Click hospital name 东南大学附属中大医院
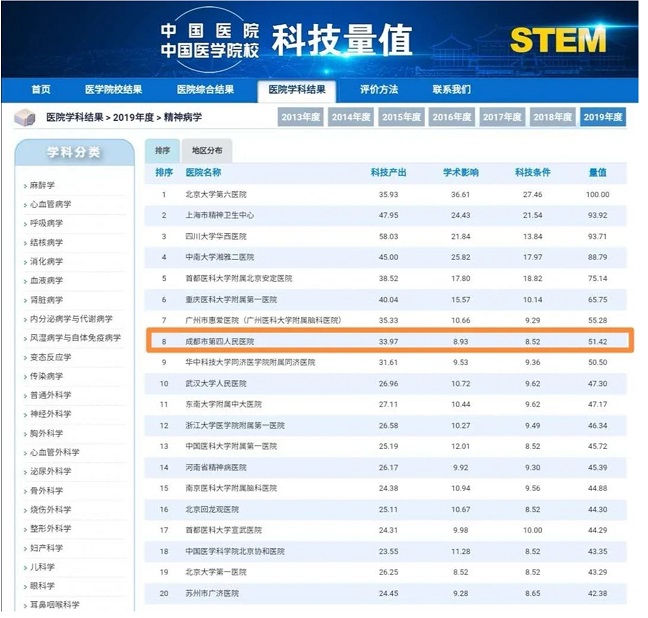The width and height of the screenshot is (648, 618). [223, 404]
